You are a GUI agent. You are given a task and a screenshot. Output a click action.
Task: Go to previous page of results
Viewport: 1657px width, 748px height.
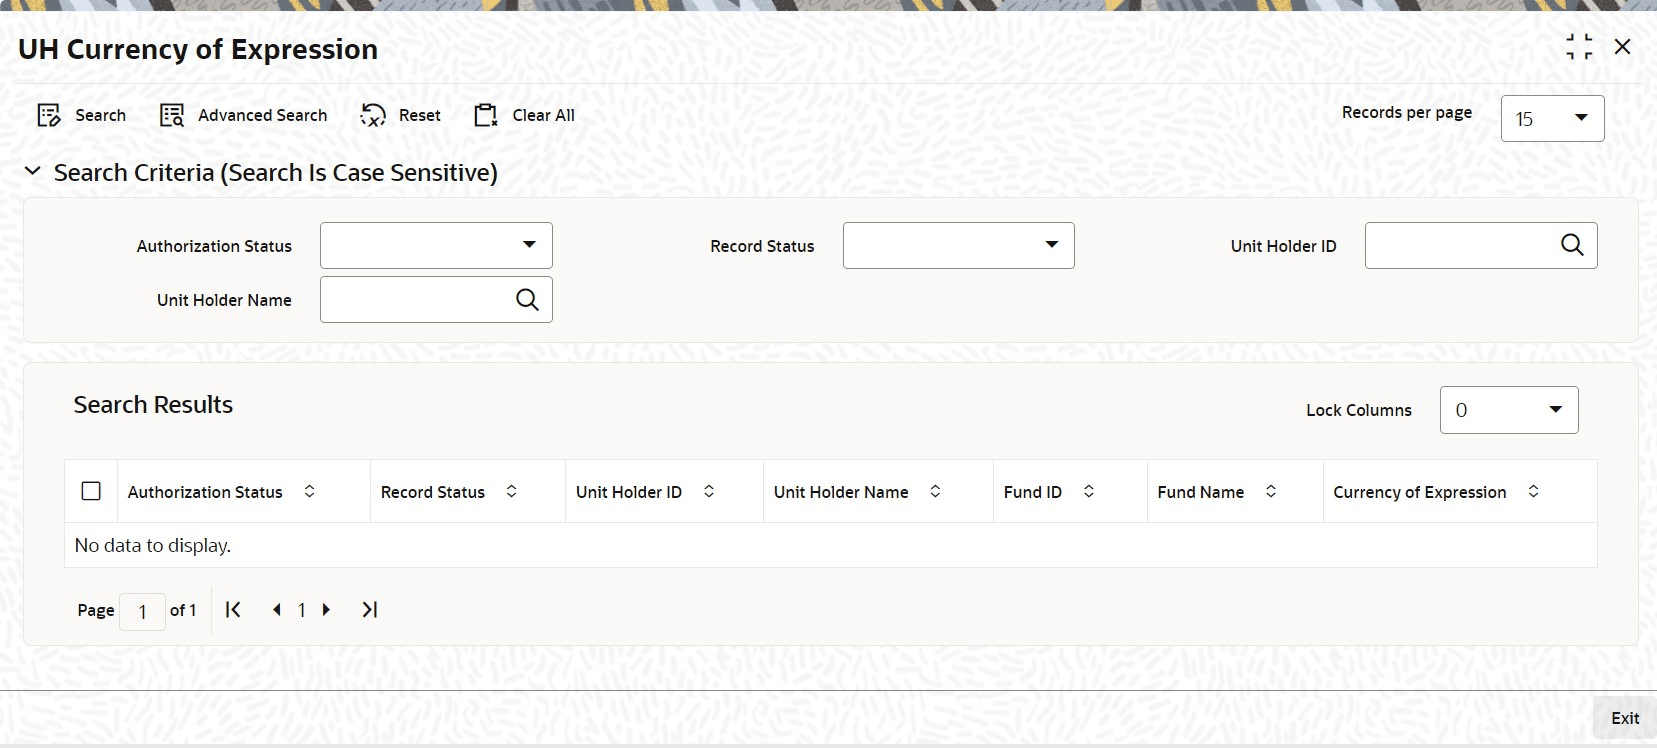tap(277, 609)
